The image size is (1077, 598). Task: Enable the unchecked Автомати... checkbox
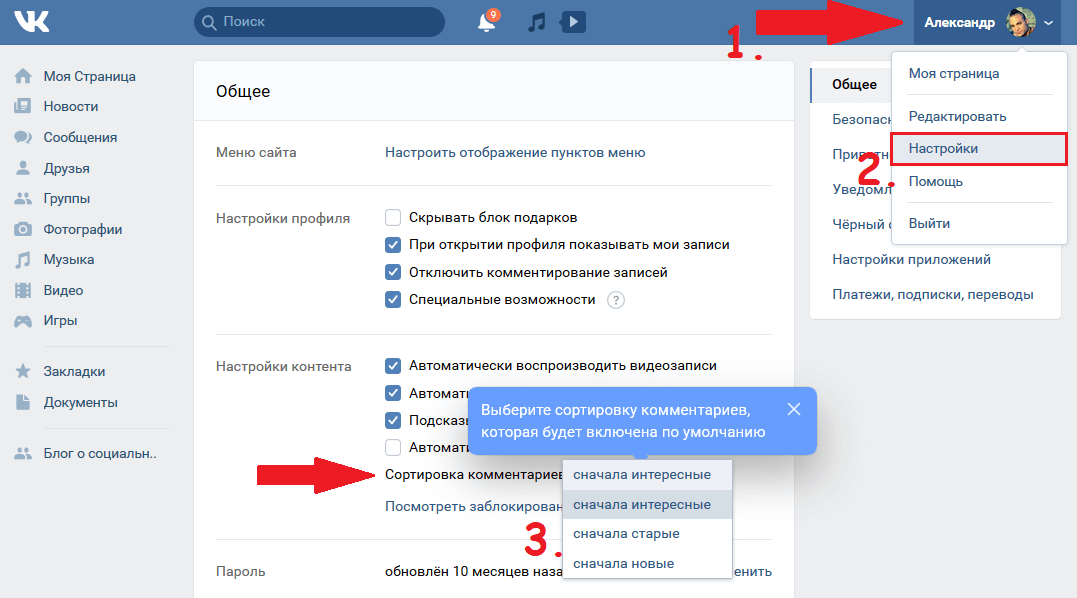(x=393, y=448)
